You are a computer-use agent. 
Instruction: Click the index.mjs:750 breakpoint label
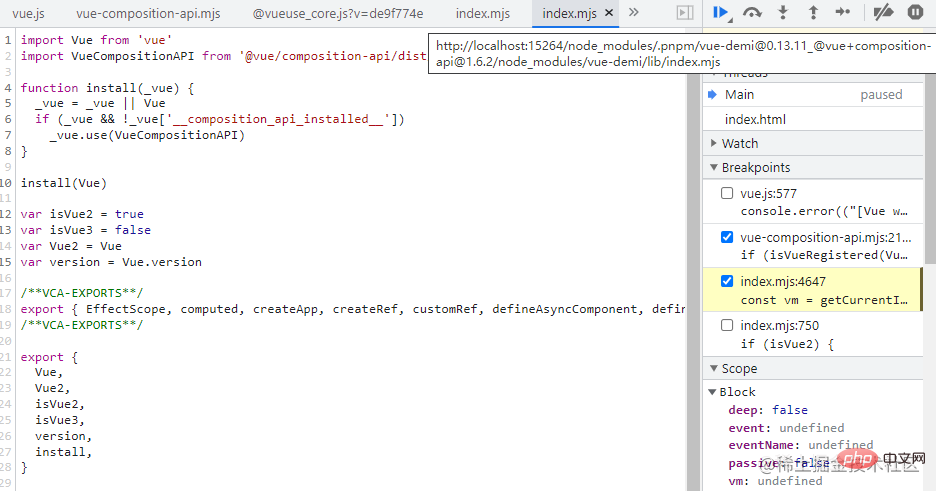pyautogui.click(x=780, y=325)
